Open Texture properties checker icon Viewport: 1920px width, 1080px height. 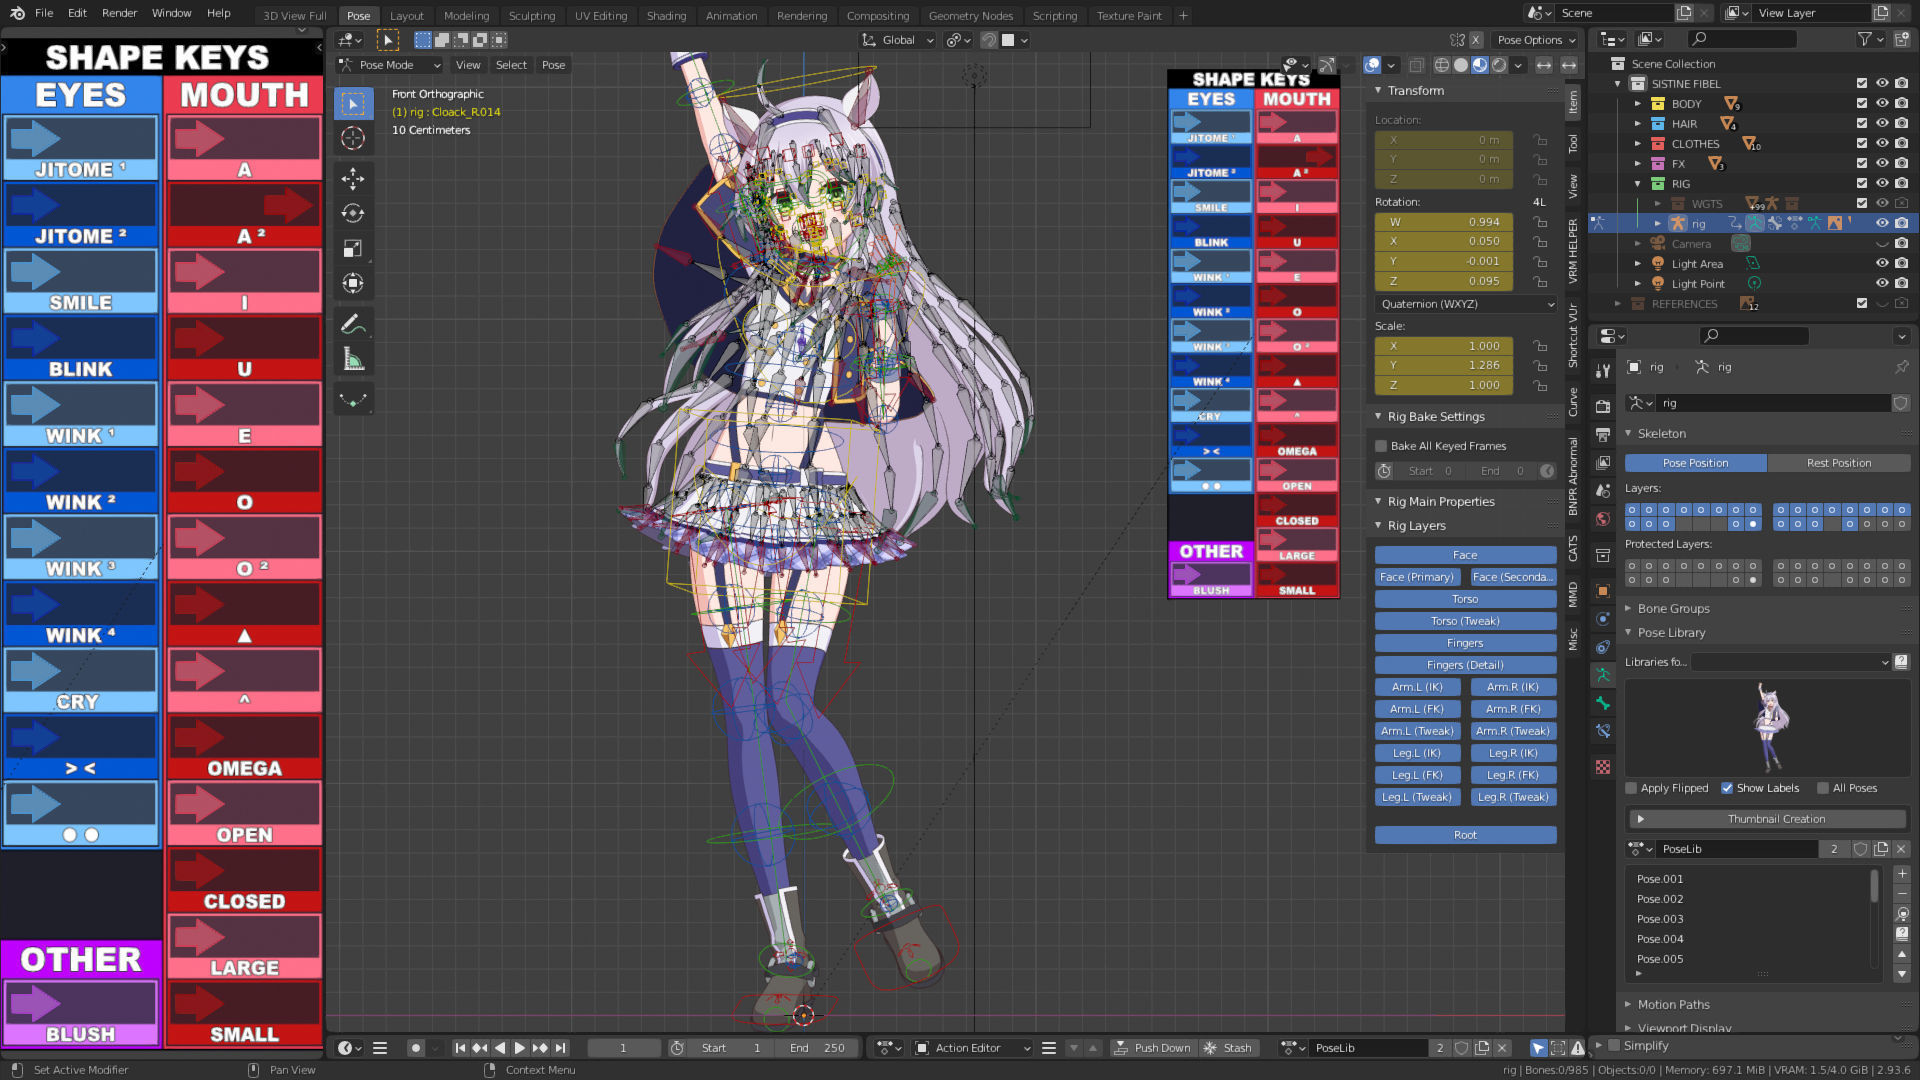pos(1603,767)
